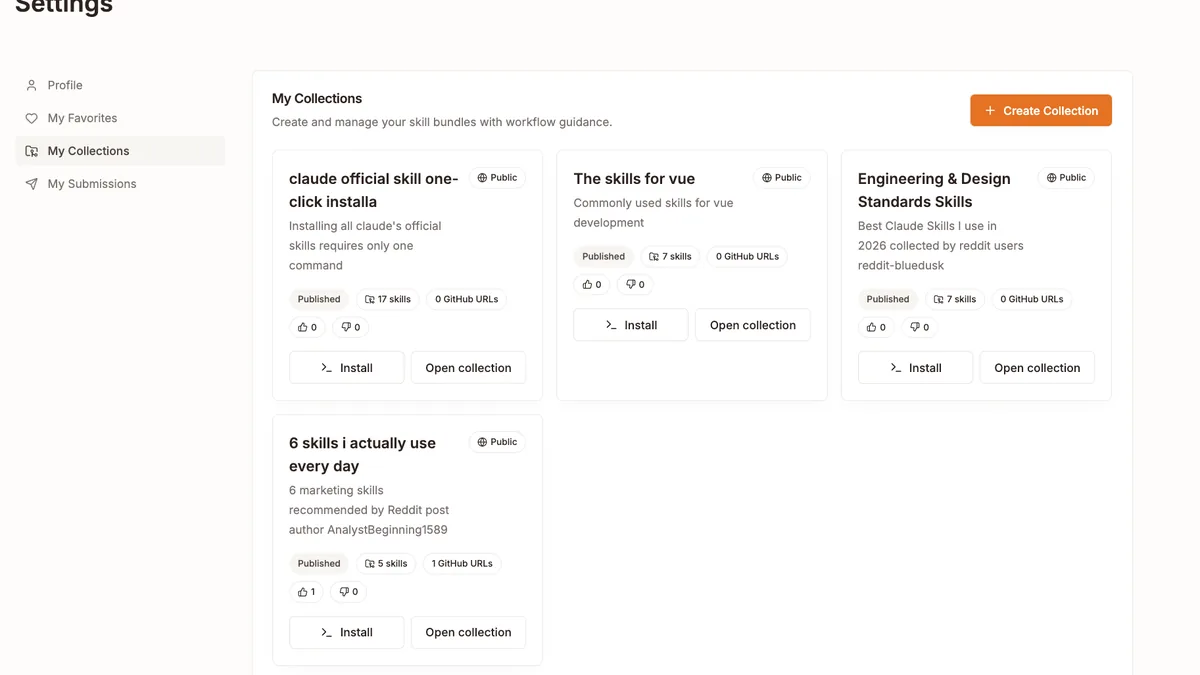
Task: Downvote 6 skills i actually use collection
Action: (348, 592)
